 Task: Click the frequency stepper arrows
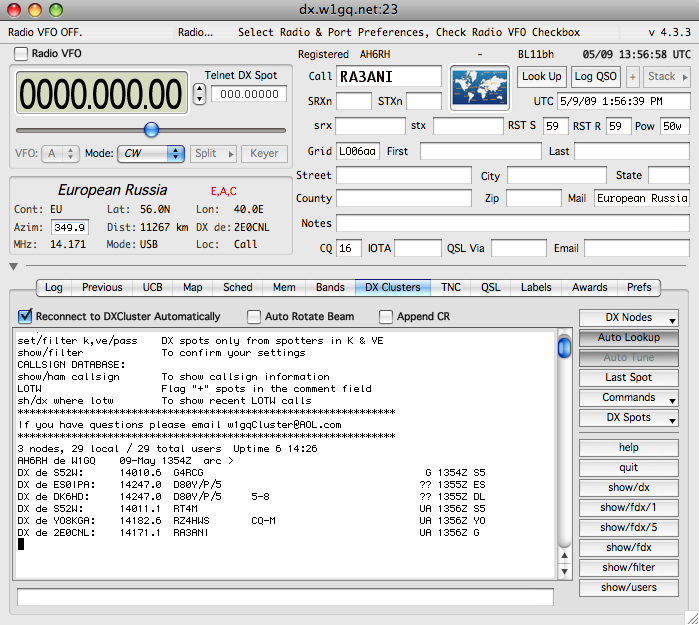(199, 94)
